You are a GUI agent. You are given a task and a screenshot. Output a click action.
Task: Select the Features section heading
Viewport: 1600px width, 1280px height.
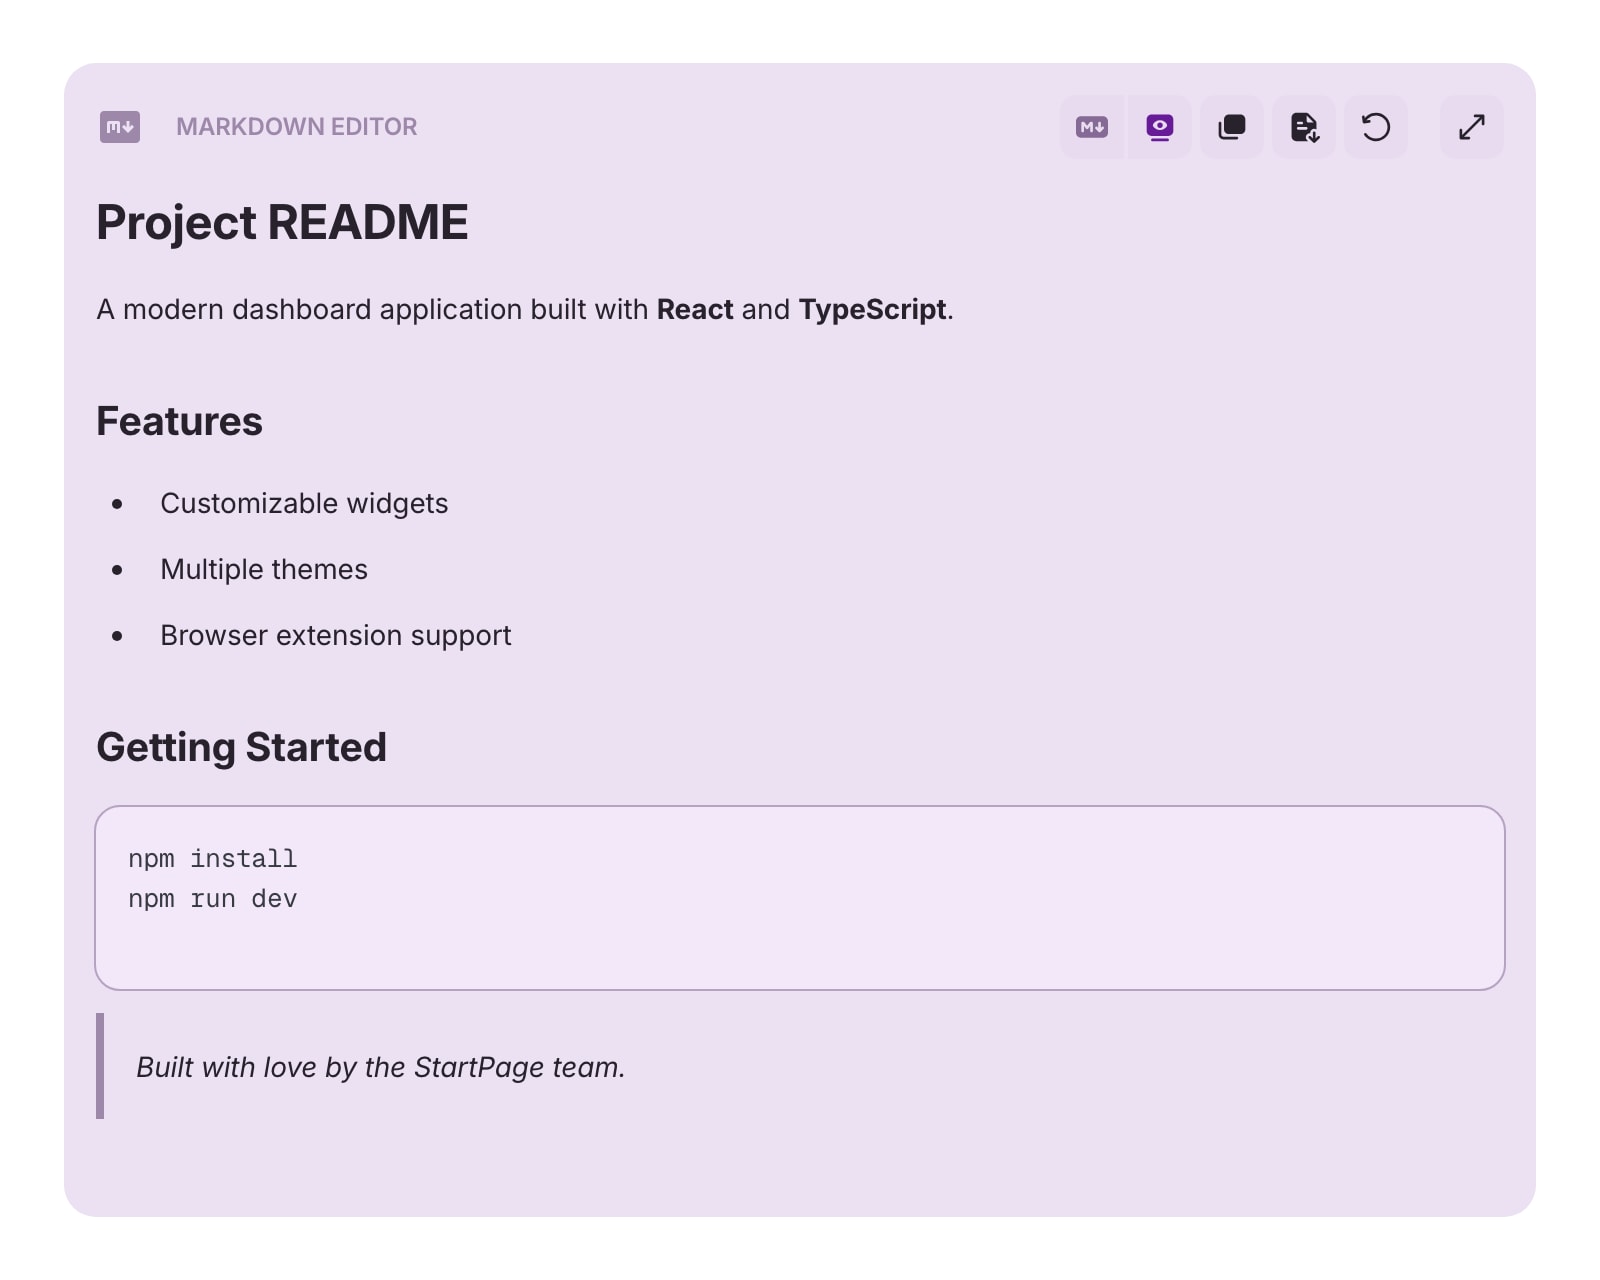point(179,422)
